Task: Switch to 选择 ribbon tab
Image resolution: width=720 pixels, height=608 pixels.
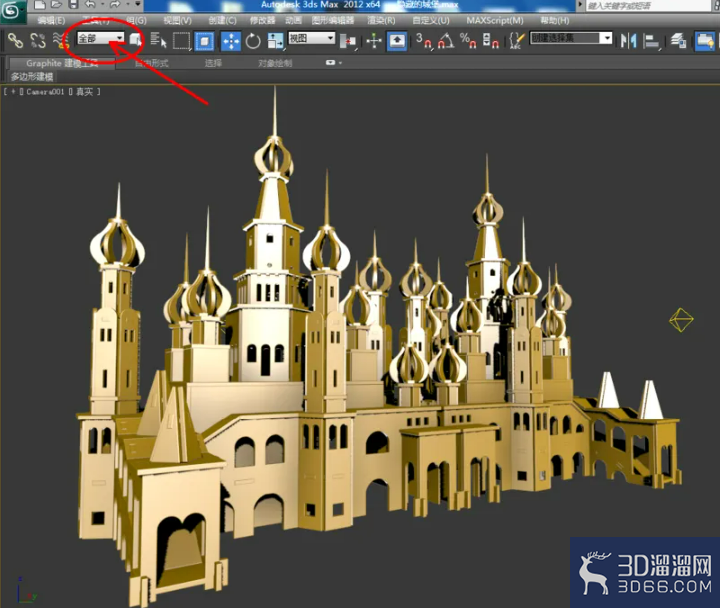Action: (213, 63)
